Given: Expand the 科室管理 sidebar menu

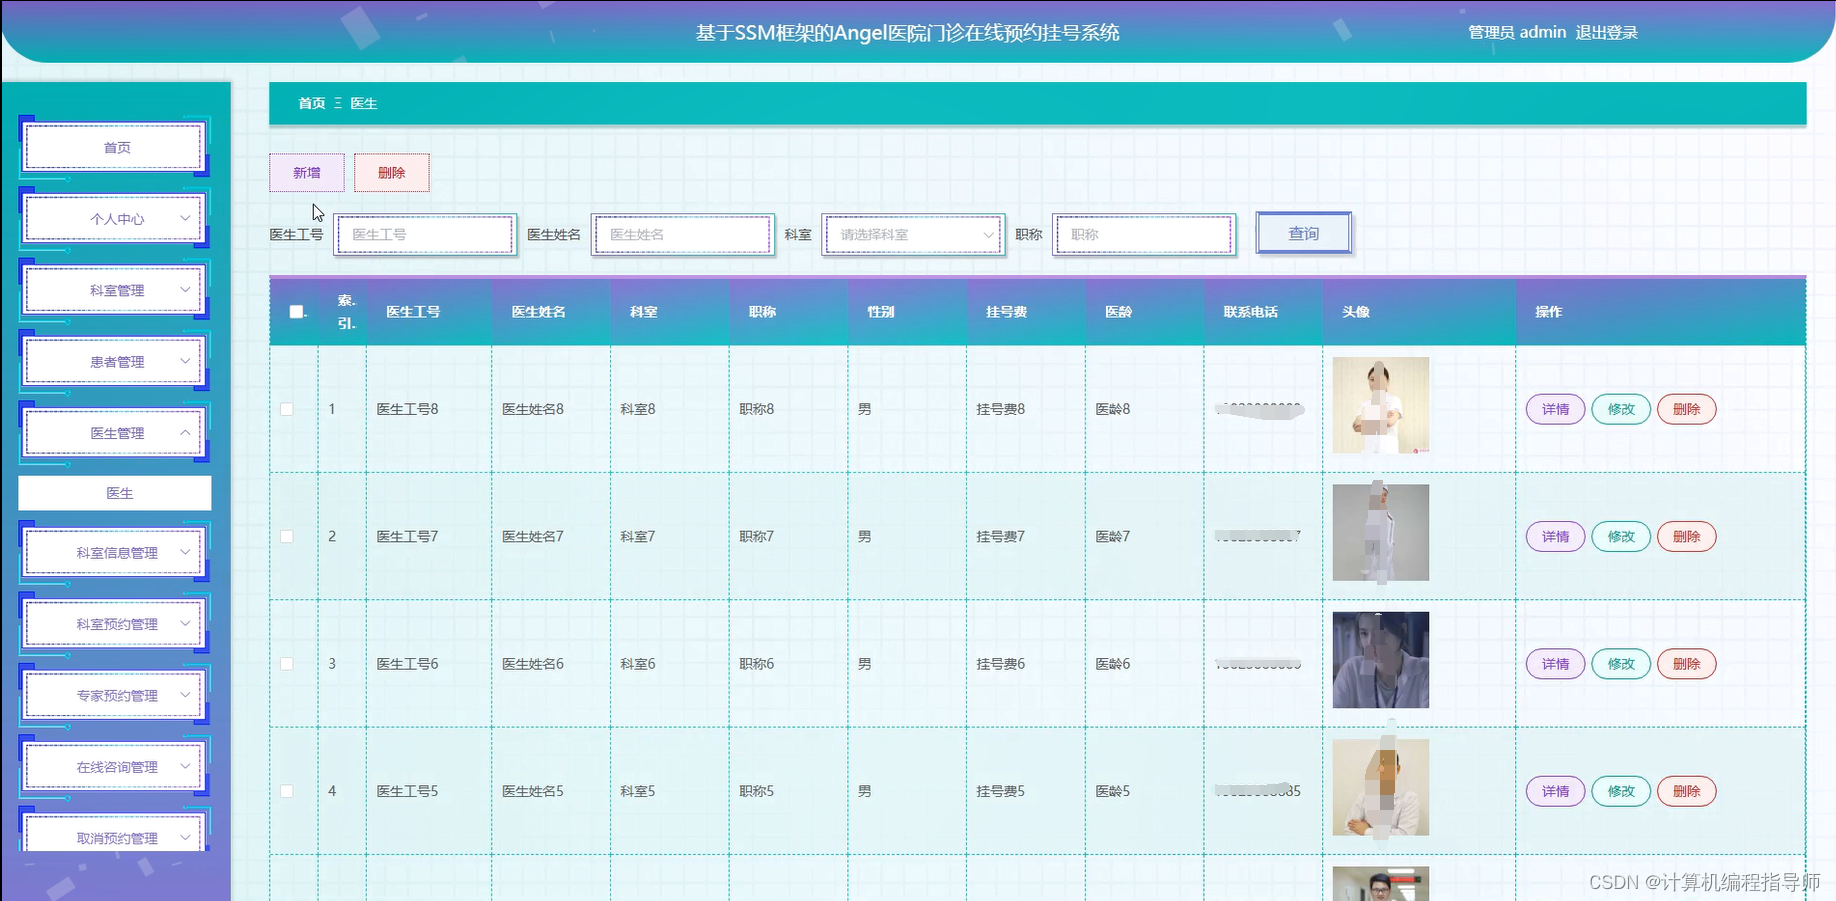Looking at the screenshot, I should (115, 290).
